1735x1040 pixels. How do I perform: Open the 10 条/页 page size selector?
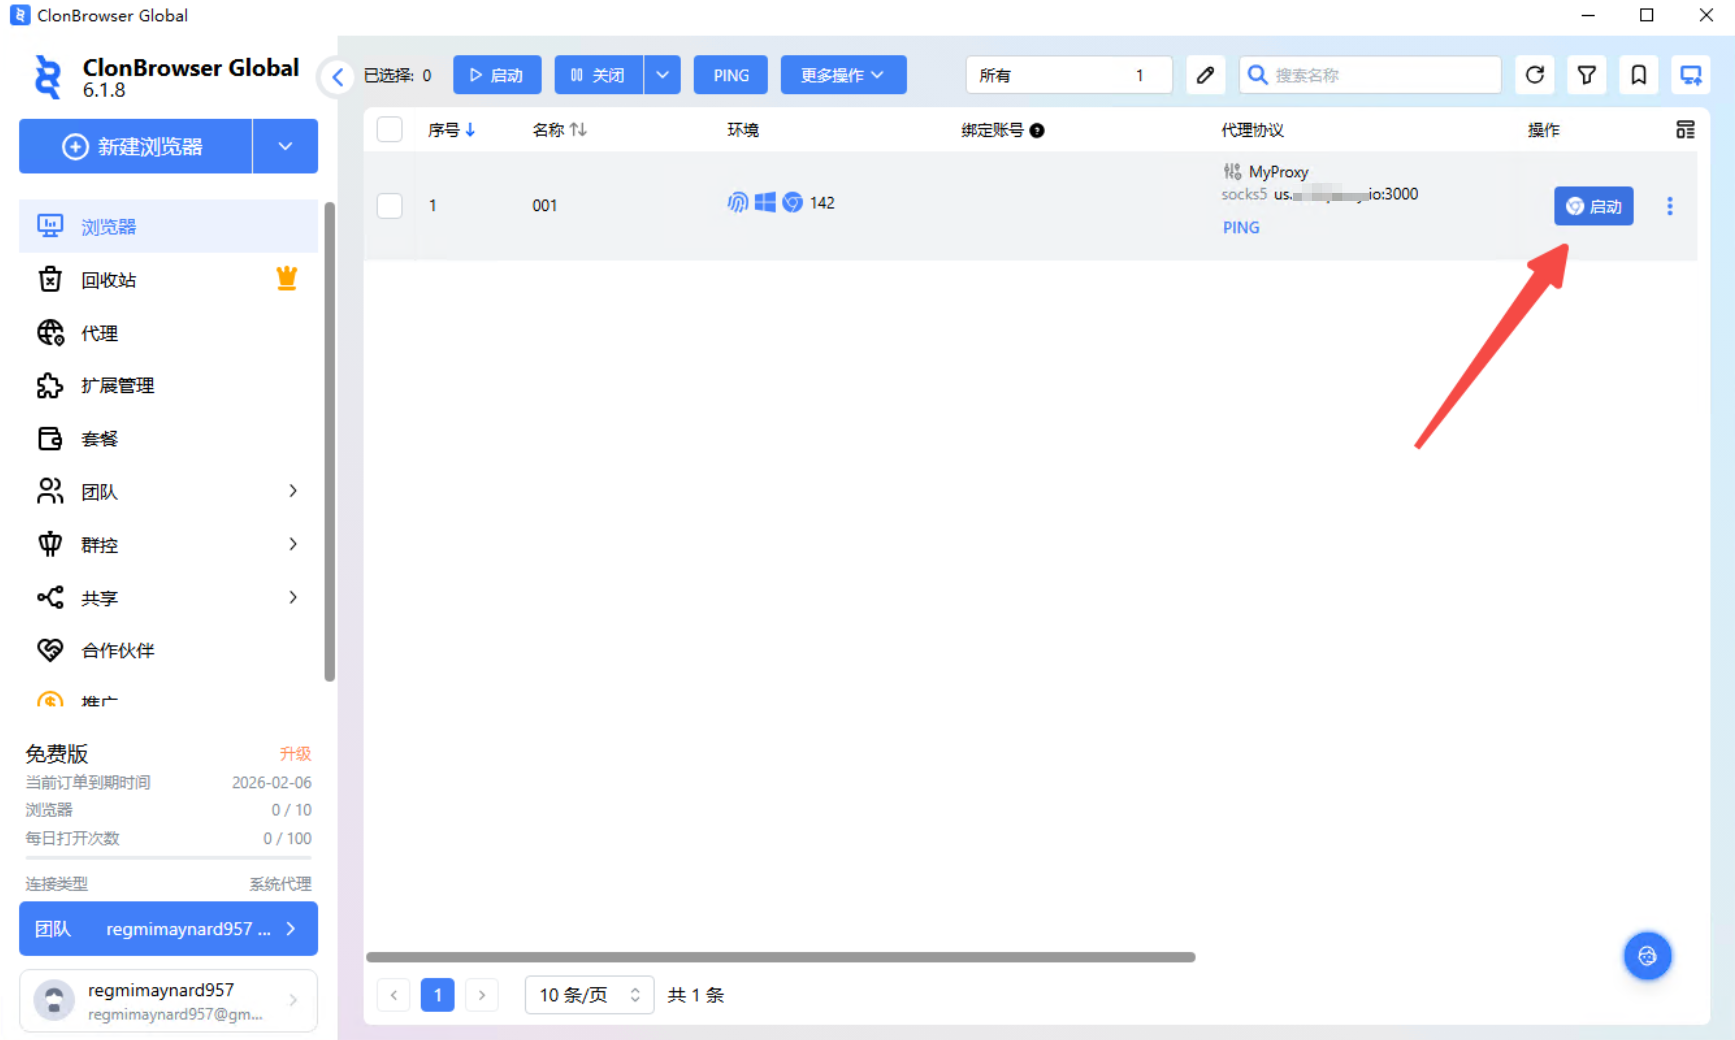pyautogui.click(x=589, y=995)
